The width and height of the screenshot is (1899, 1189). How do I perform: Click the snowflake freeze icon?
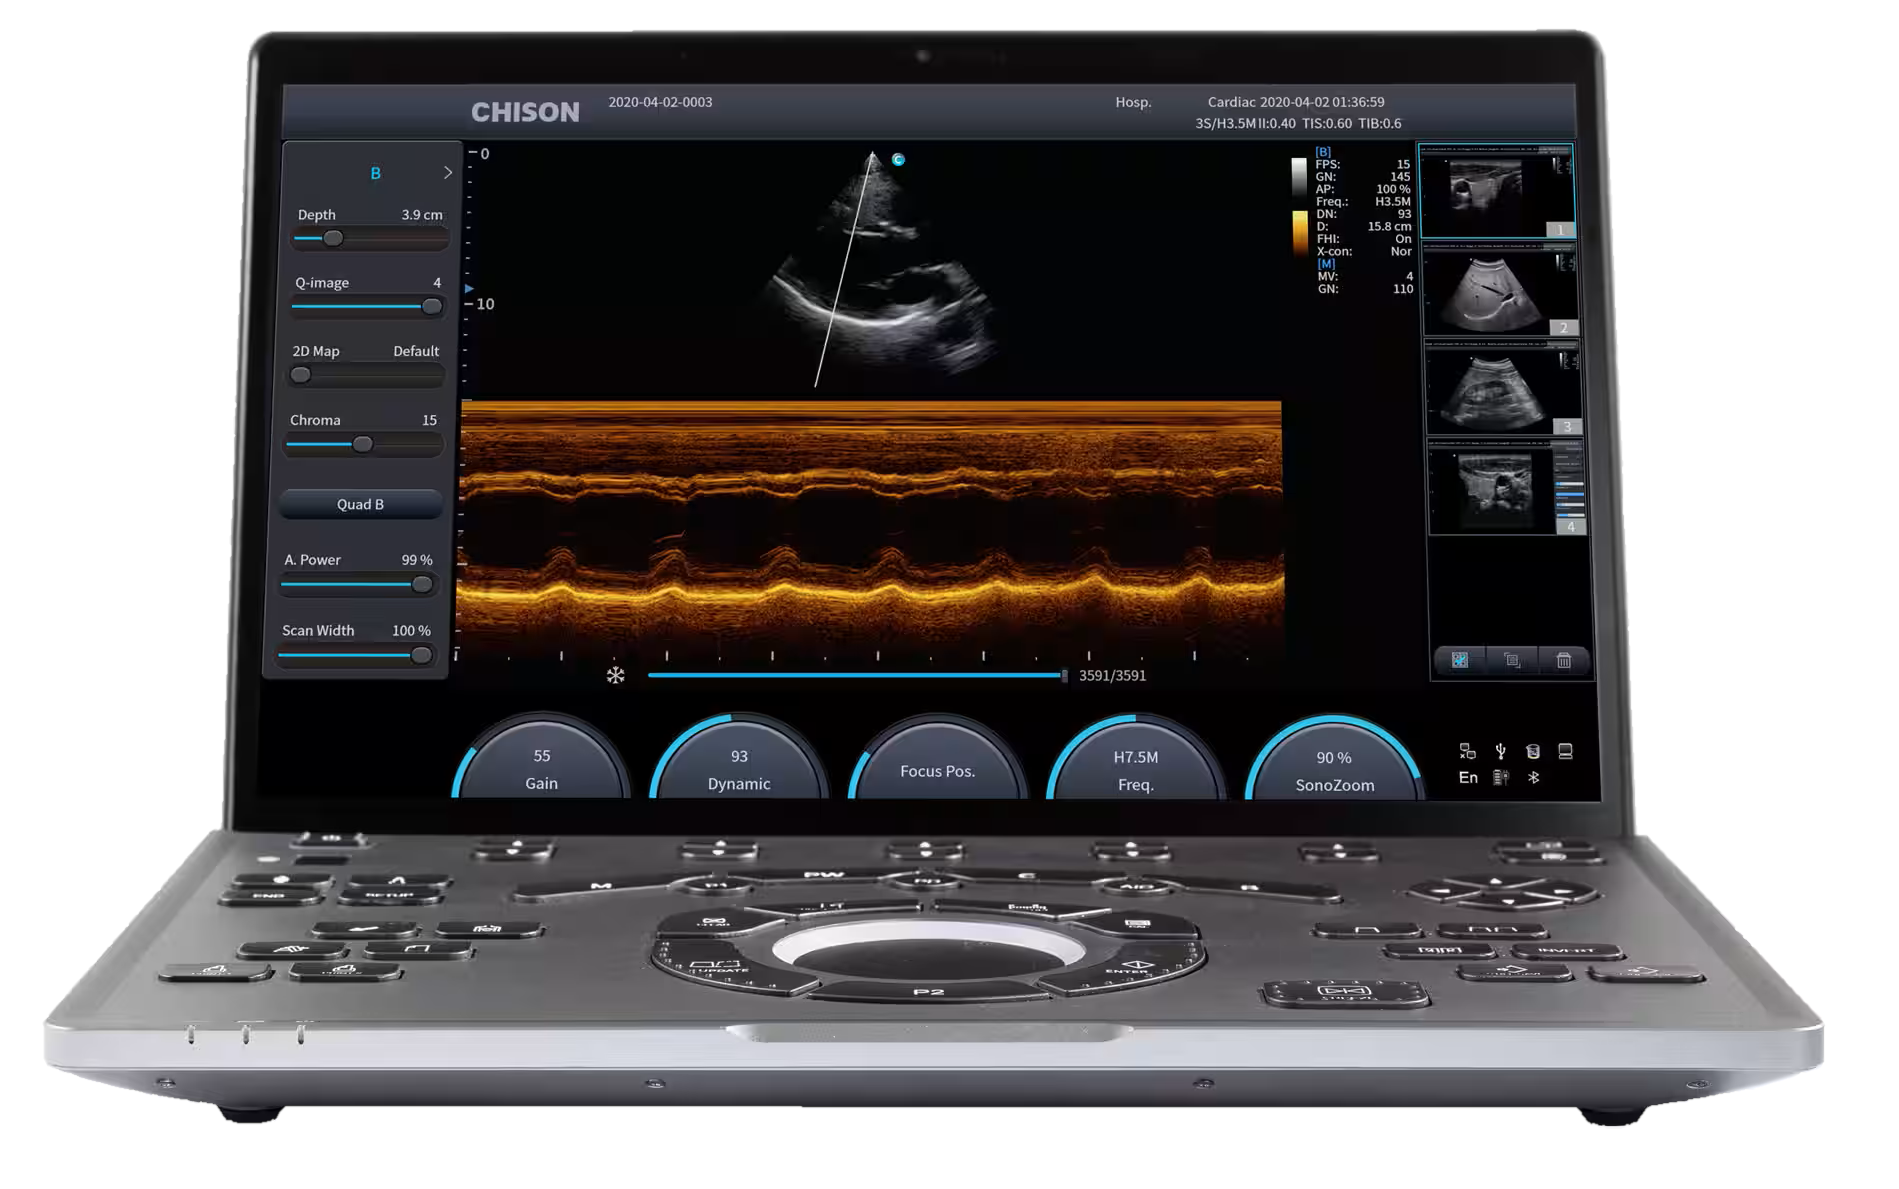pyautogui.click(x=615, y=676)
